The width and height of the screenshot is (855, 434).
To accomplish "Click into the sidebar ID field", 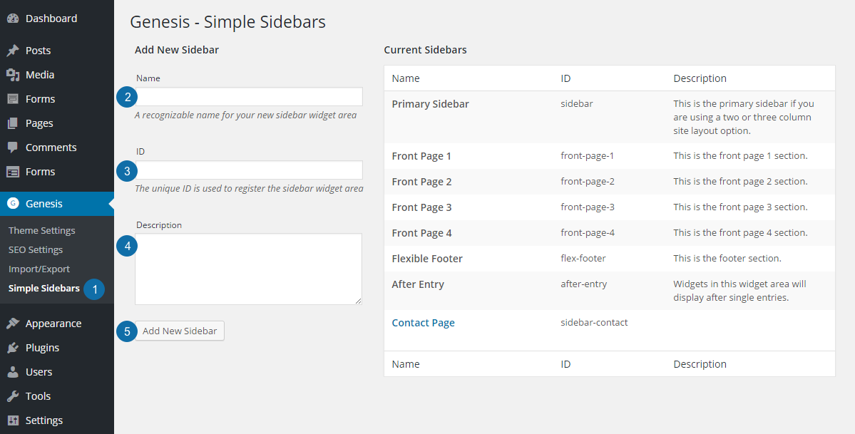I will 248,171.
